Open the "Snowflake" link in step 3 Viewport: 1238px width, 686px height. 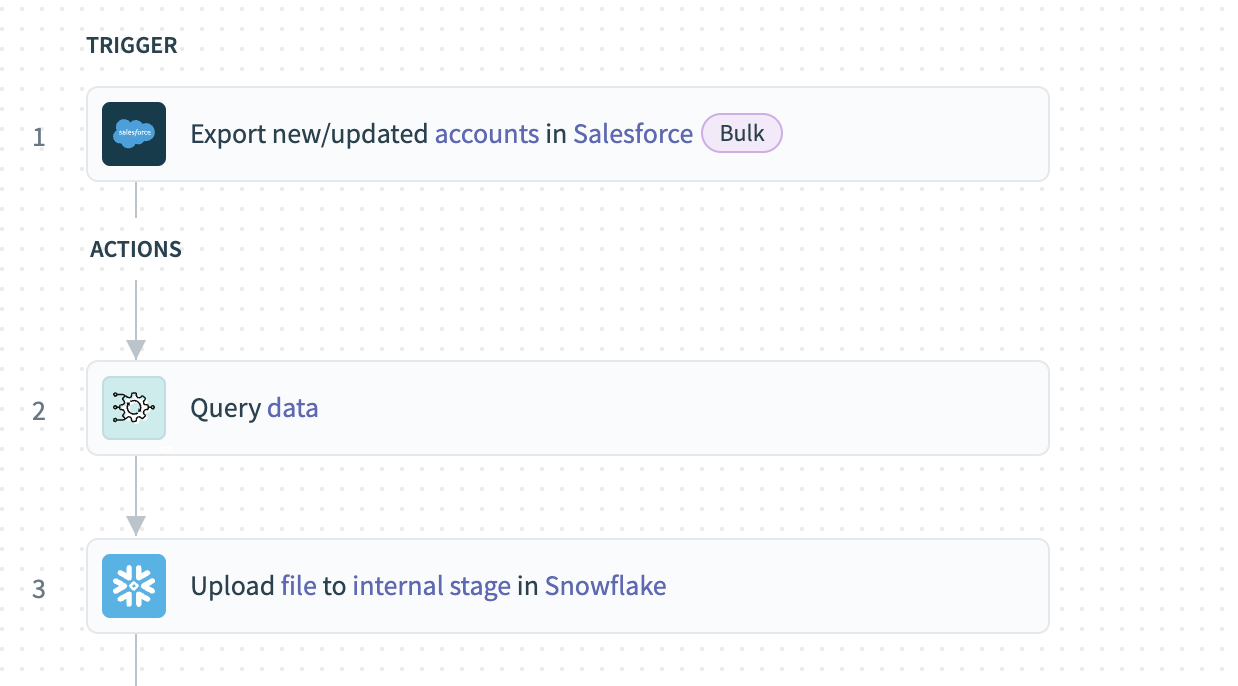[x=605, y=586]
